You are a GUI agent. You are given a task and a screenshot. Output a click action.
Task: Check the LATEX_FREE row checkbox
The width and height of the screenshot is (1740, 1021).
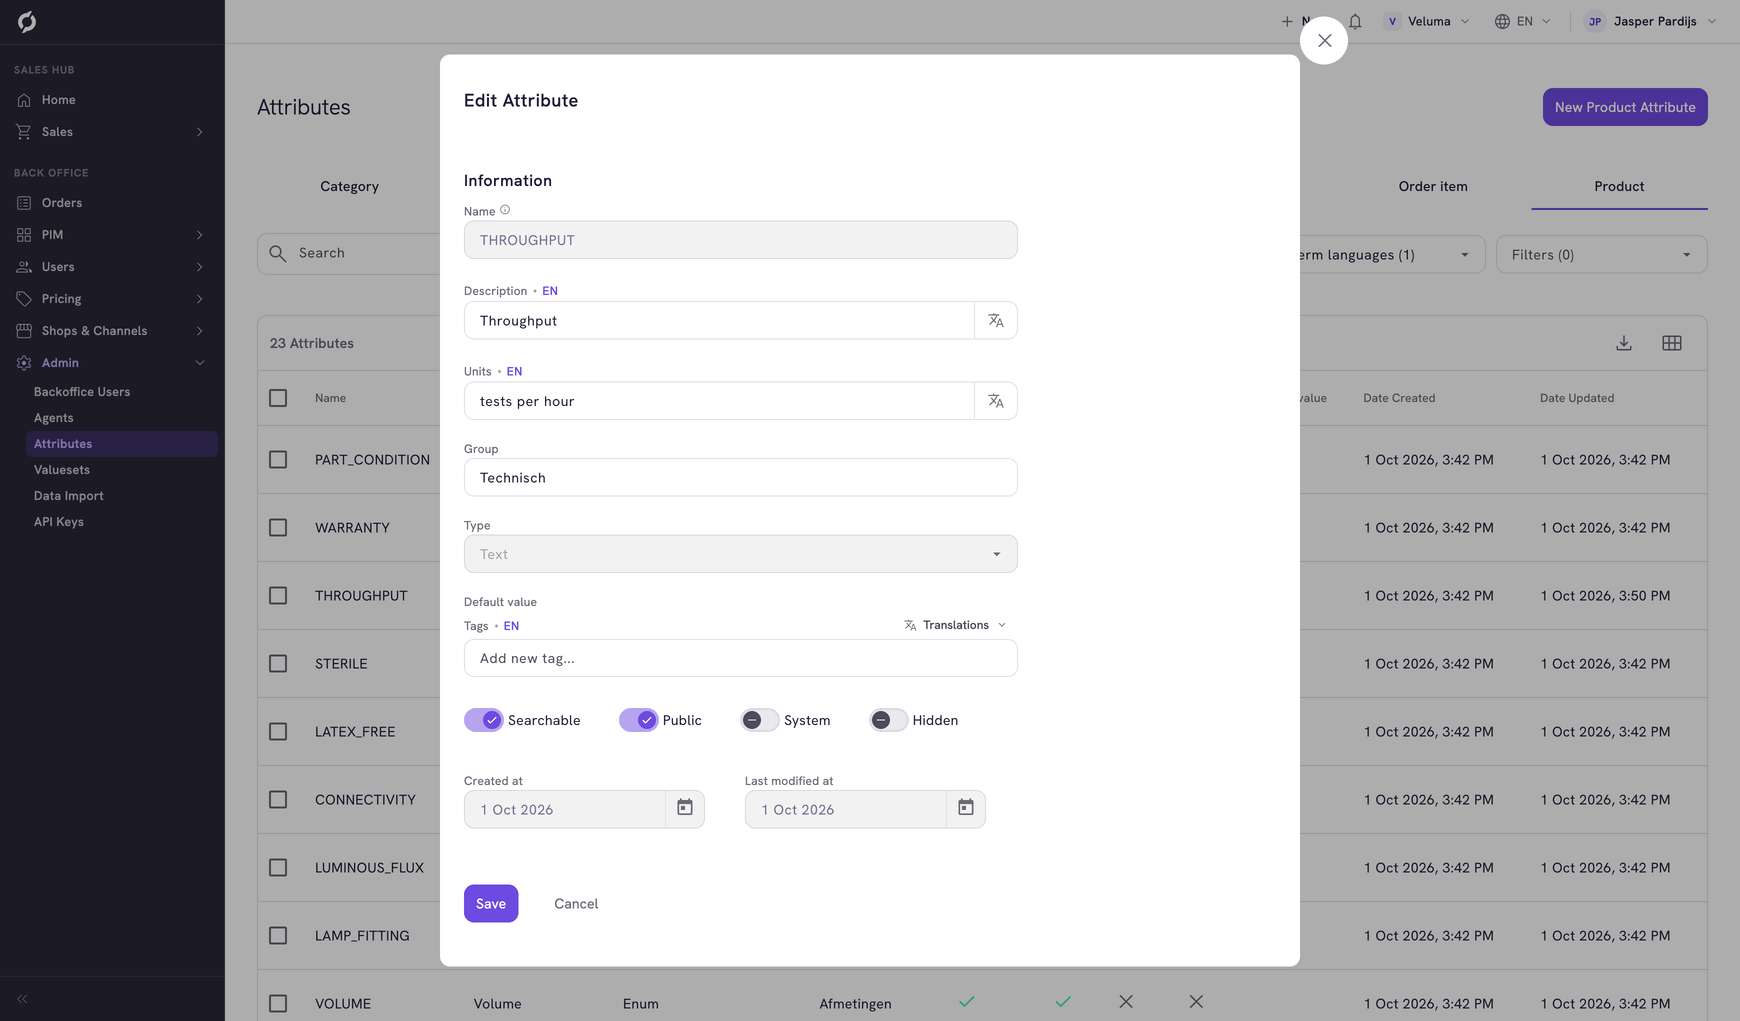278,732
